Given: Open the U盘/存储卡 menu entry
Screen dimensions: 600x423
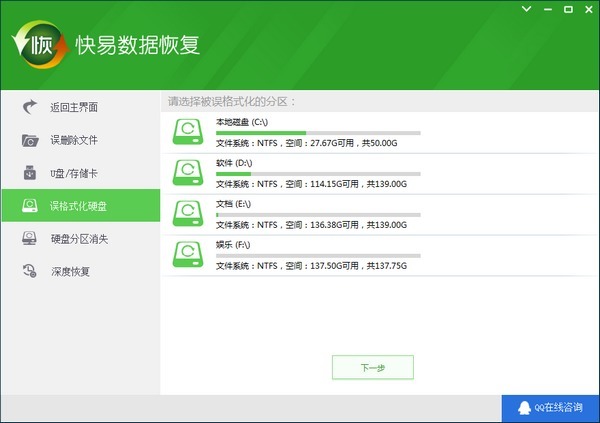Looking at the screenshot, I should point(81,173).
